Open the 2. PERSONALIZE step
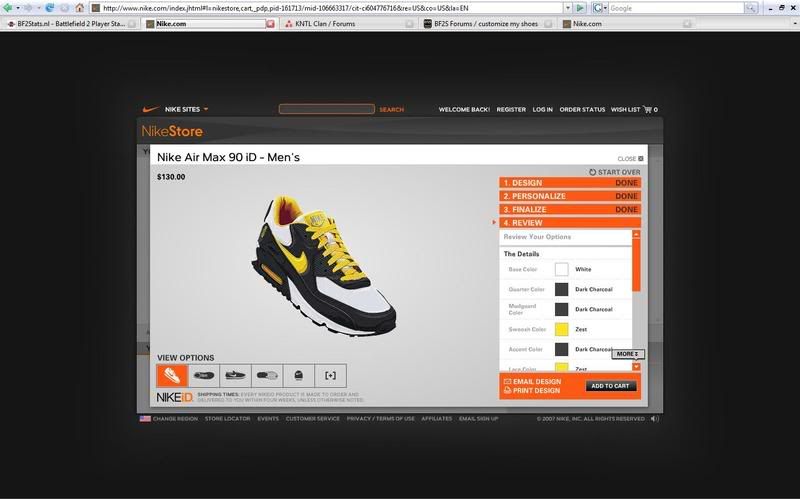The width and height of the screenshot is (800, 500). pos(570,196)
